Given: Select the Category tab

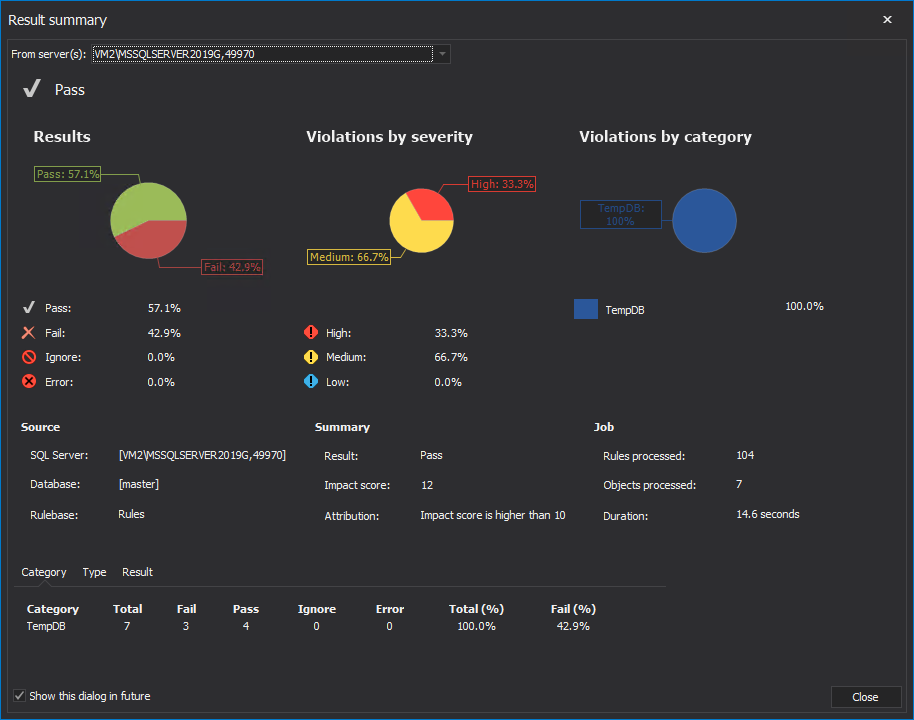Looking at the screenshot, I should (x=44, y=572).
